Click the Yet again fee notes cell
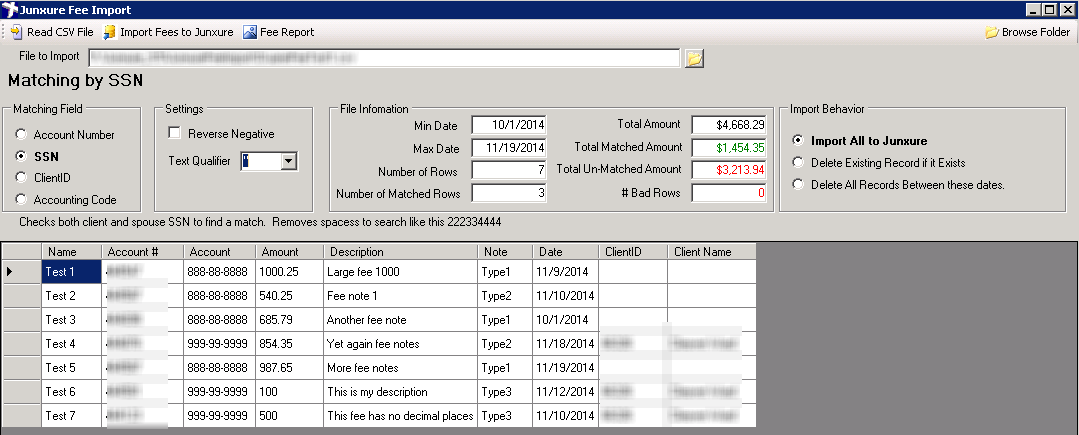The width and height of the screenshot is (1079, 435). coord(400,344)
